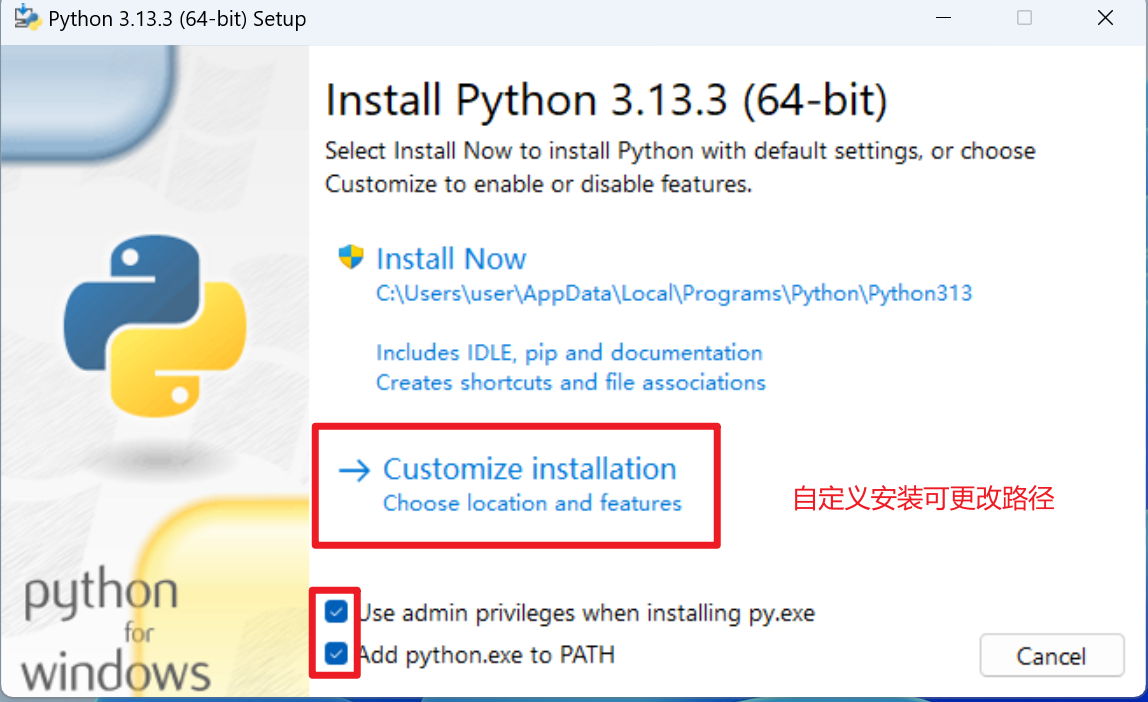The height and width of the screenshot is (702, 1148).
Task: Toggle 'Add python.exe to PATH'
Action: [336, 654]
